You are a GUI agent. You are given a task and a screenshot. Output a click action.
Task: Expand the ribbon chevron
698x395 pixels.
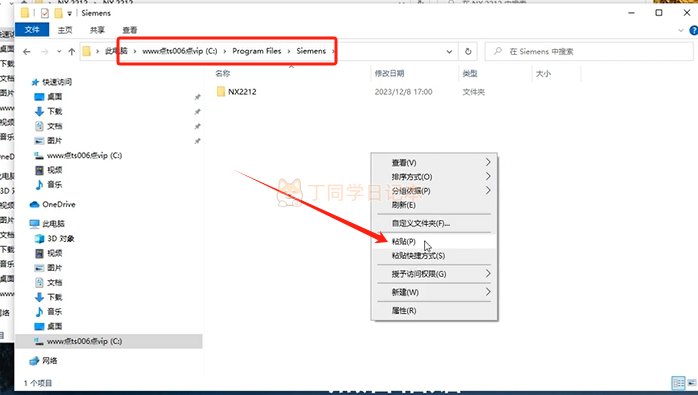(681, 30)
